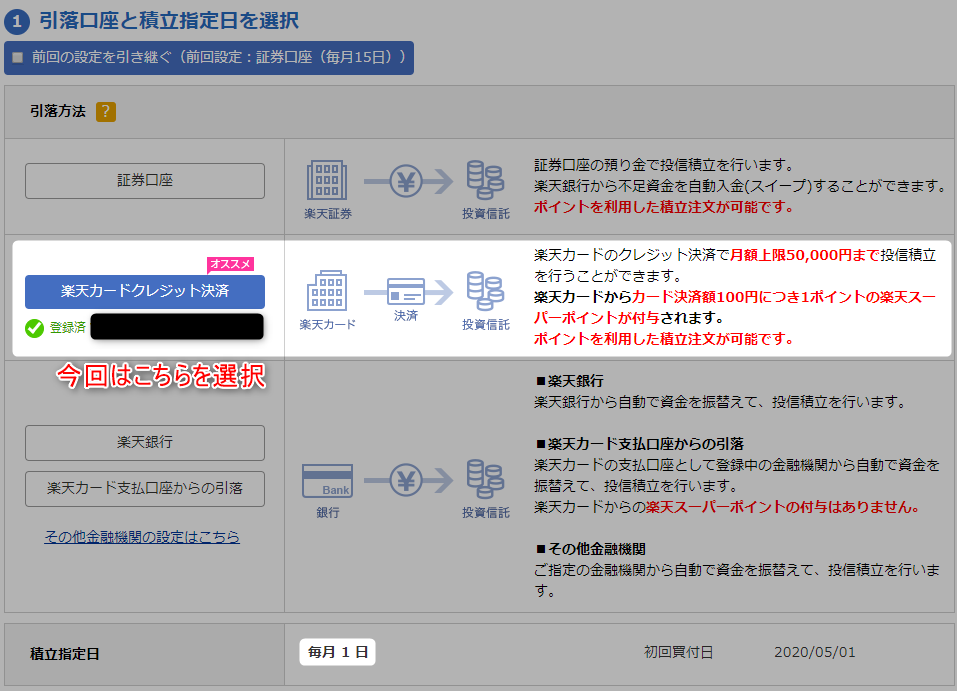Screen dimensions: 957x691
Task: Select the 証券口座 withdrawal method button
Action: pyautogui.click(x=145, y=181)
